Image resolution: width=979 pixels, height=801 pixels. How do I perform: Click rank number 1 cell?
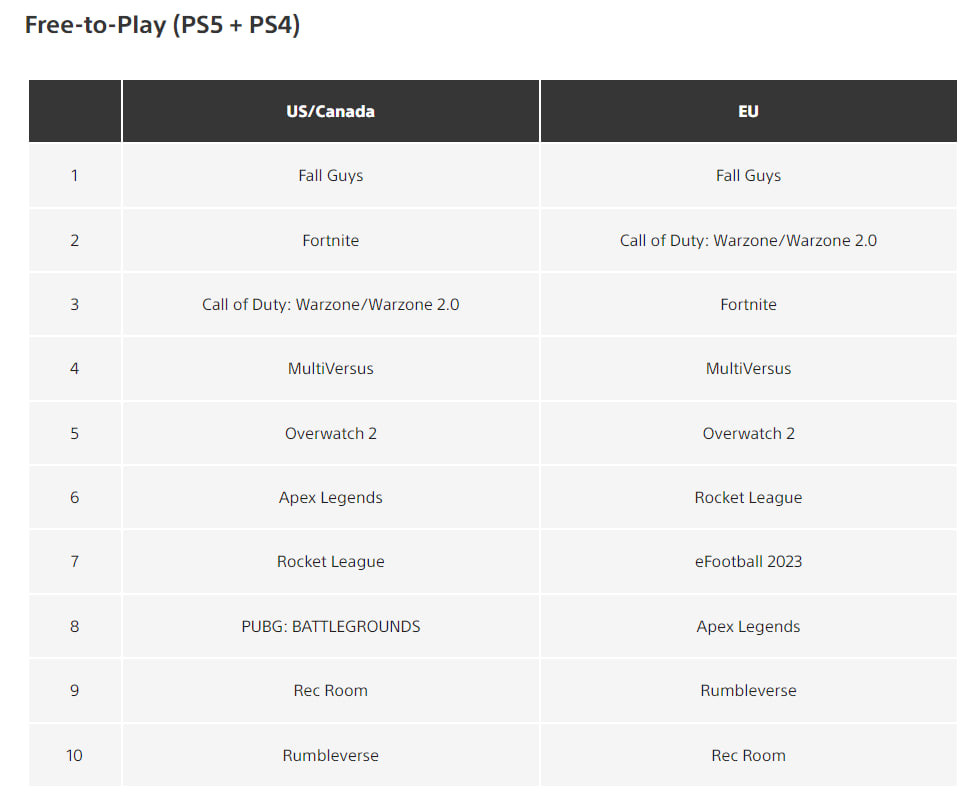click(74, 175)
